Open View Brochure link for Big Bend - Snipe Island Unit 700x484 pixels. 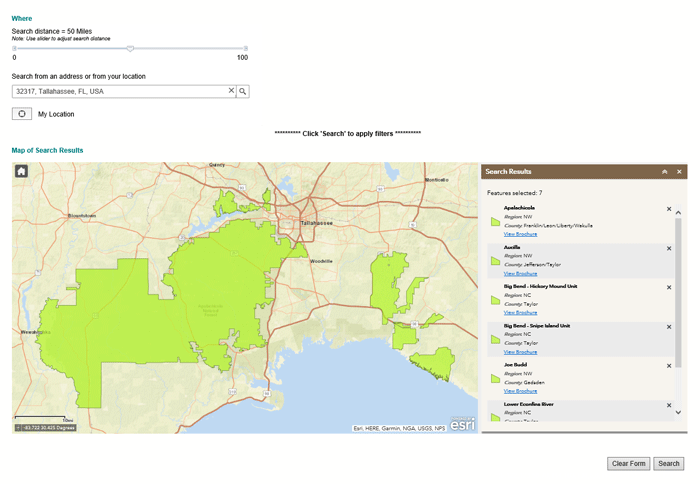(520, 352)
